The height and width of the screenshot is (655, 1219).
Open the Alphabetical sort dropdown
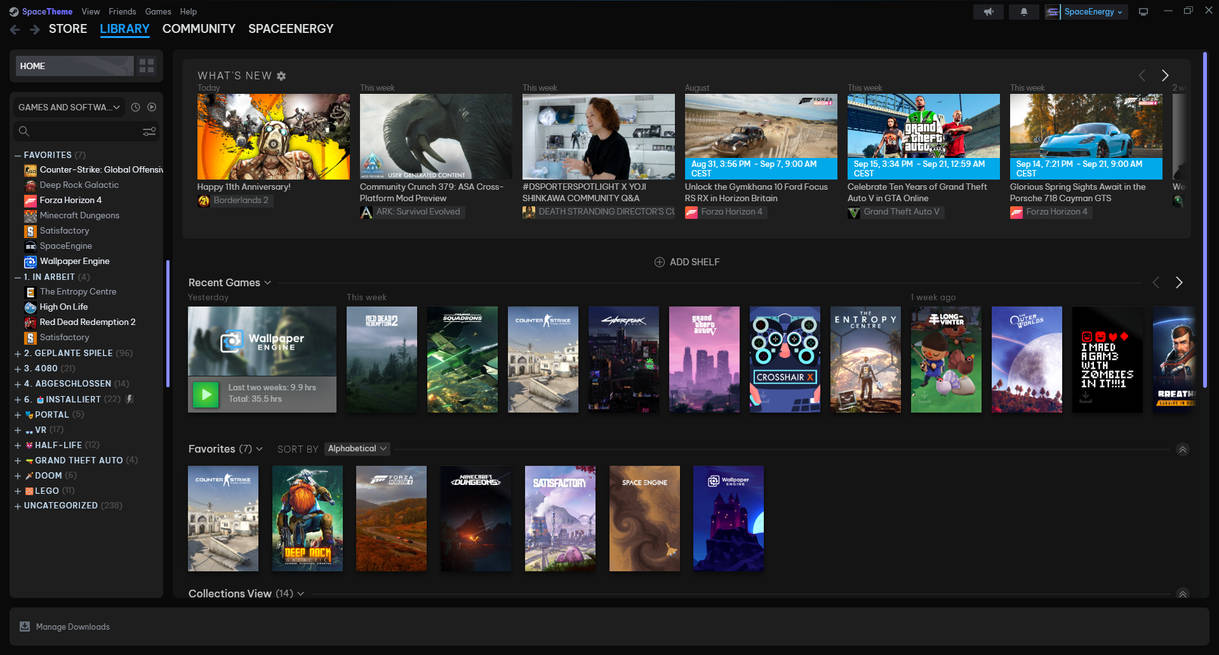click(x=357, y=448)
